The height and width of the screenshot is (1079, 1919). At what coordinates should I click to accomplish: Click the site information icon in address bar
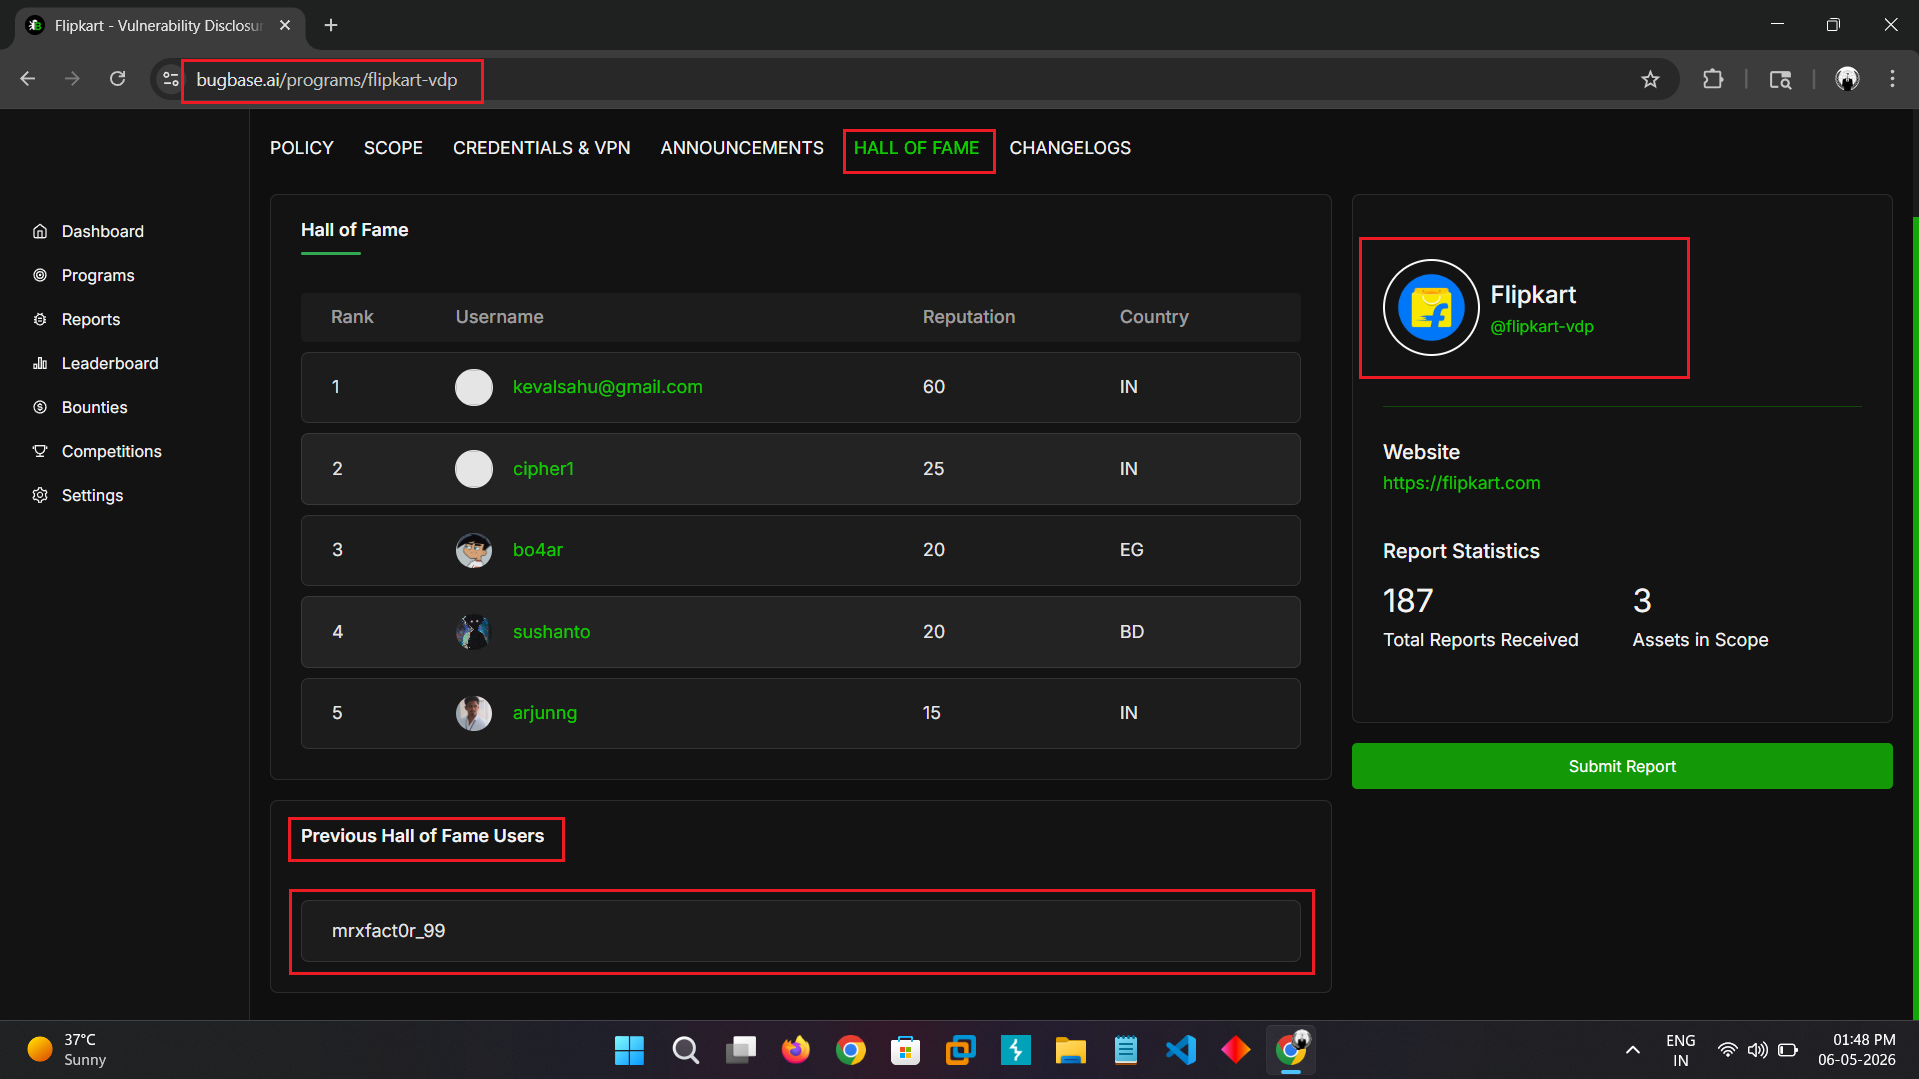[x=171, y=79]
